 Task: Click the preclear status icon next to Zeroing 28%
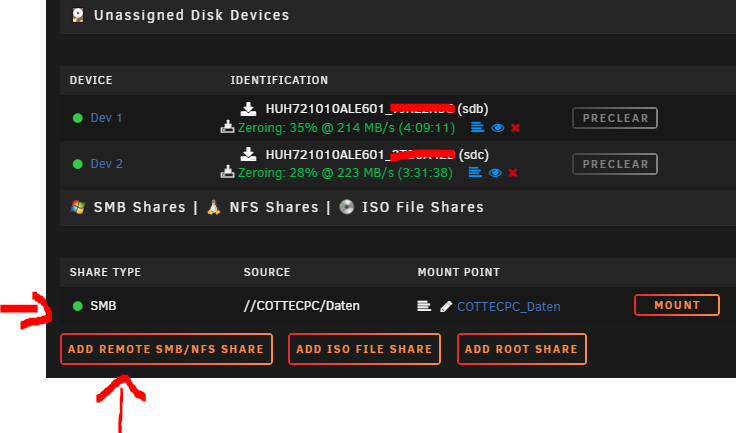point(227,172)
